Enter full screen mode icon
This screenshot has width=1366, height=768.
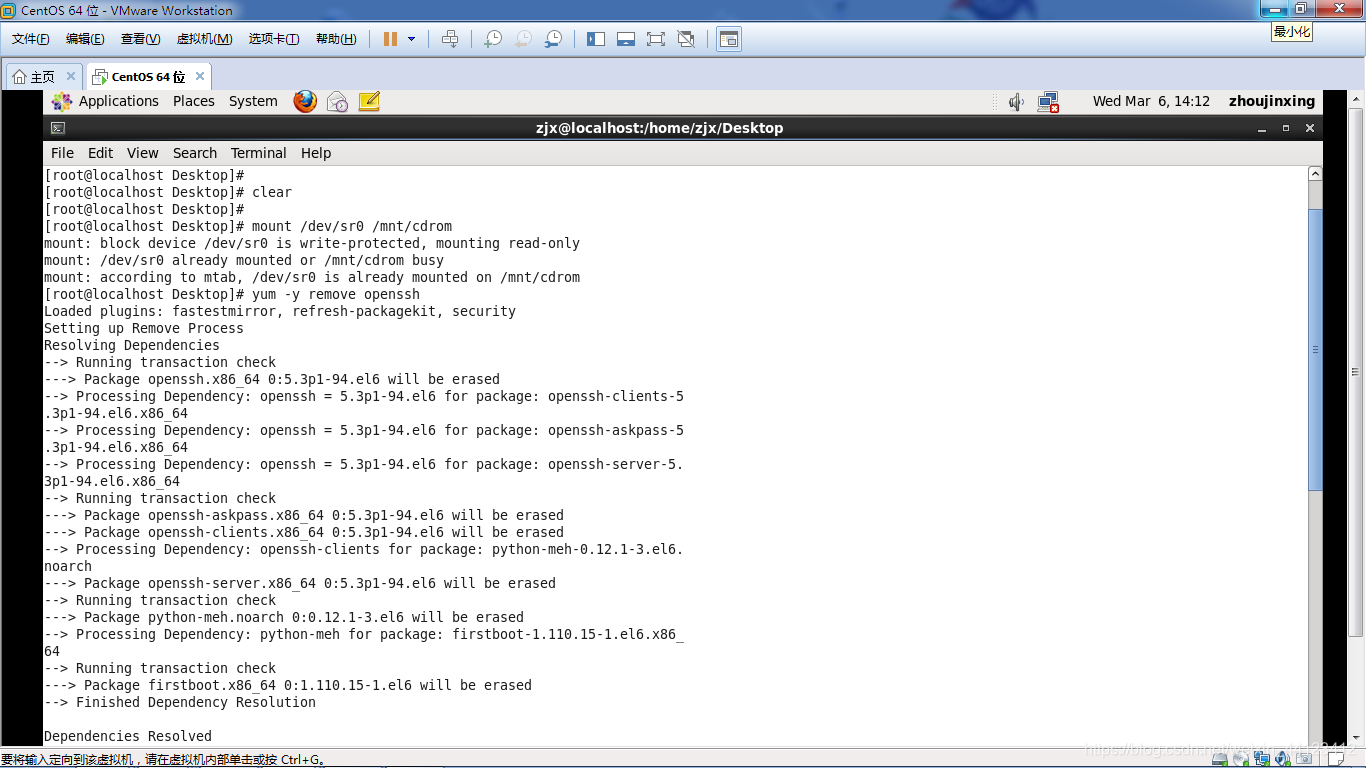click(656, 39)
